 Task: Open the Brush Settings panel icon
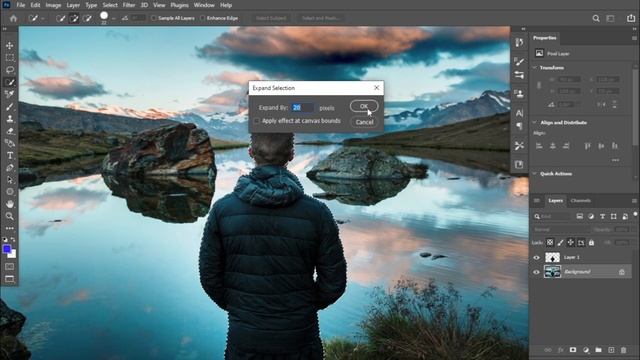[x=519, y=61]
